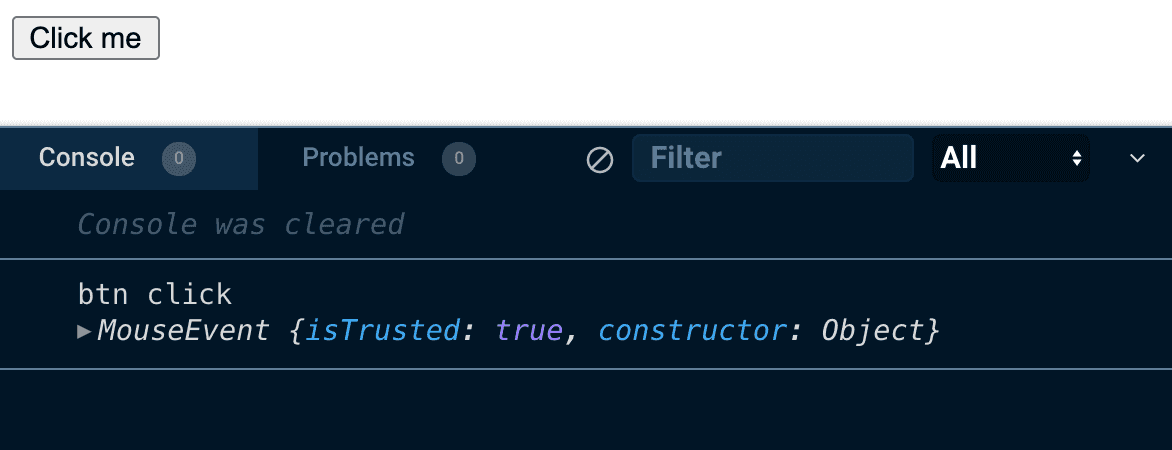Click the divider above the console panel

point(586,126)
